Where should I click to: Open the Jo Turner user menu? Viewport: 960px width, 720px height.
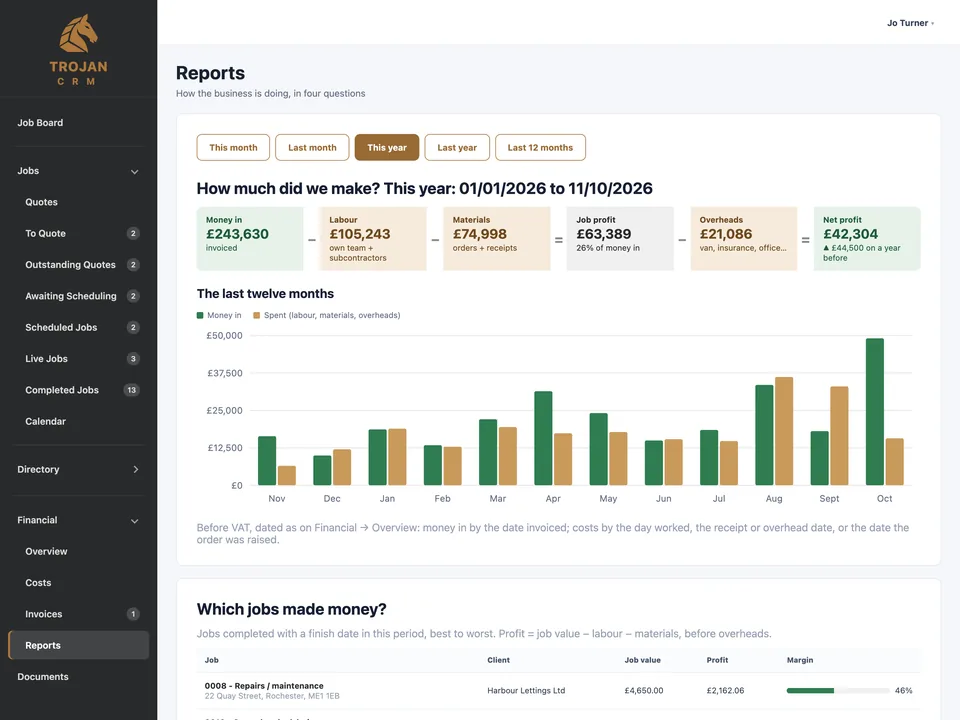point(910,23)
